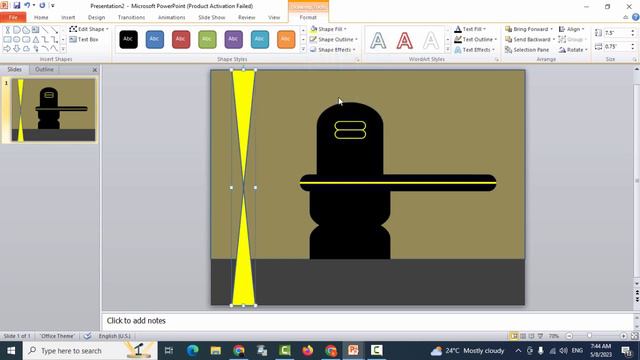This screenshot has width=640, height=360.
Task: Zoom in with the plus button
Action: coord(623,336)
